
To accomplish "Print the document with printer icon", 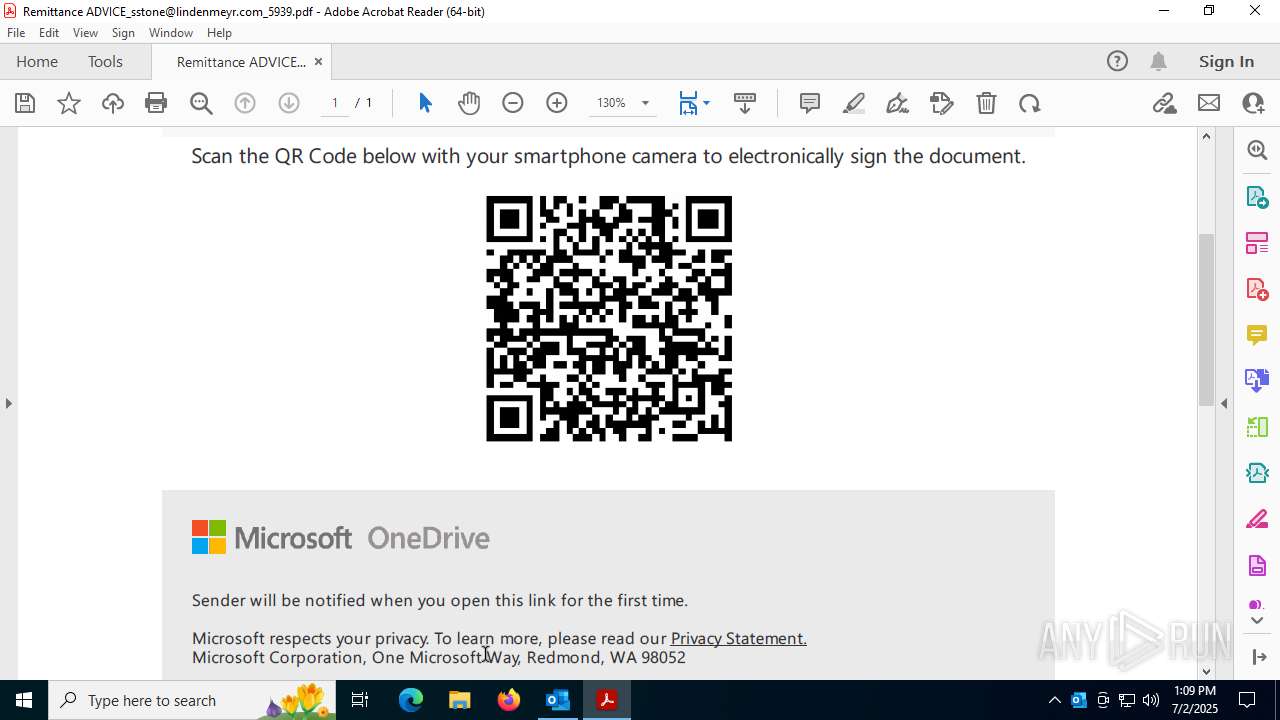I will 156,103.
